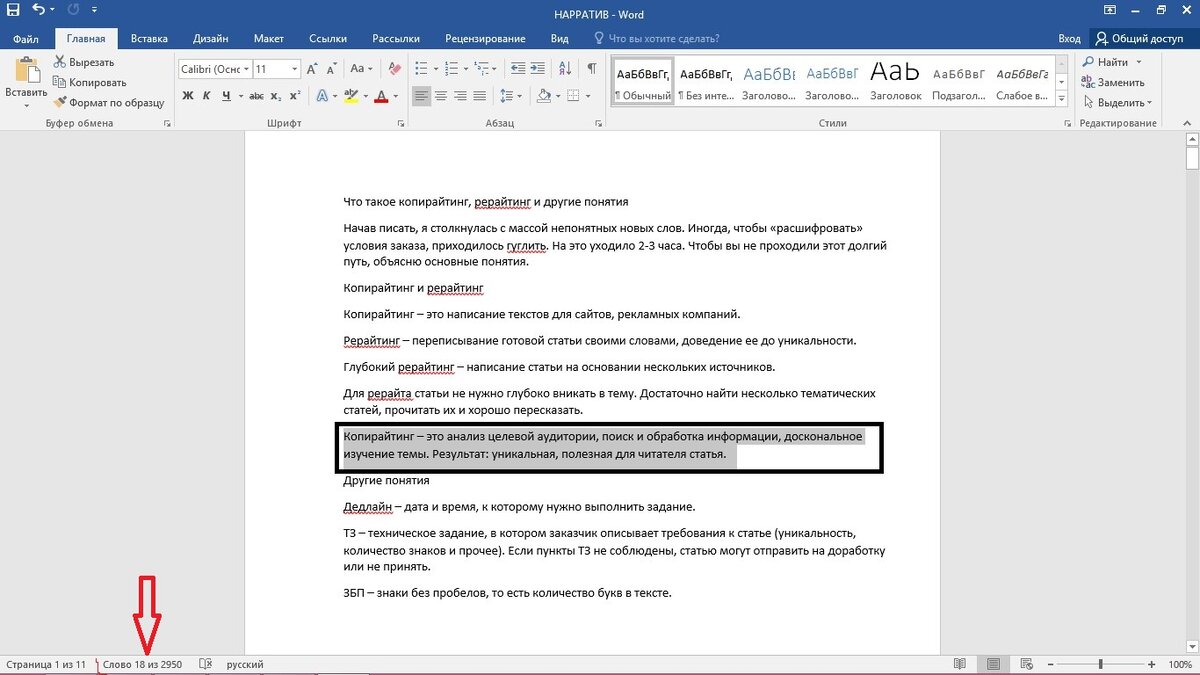Image resolution: width=1200 pixels, height=675 pixels.
Task: Switch to the Вставка tab
Action: tap(149, 38)
